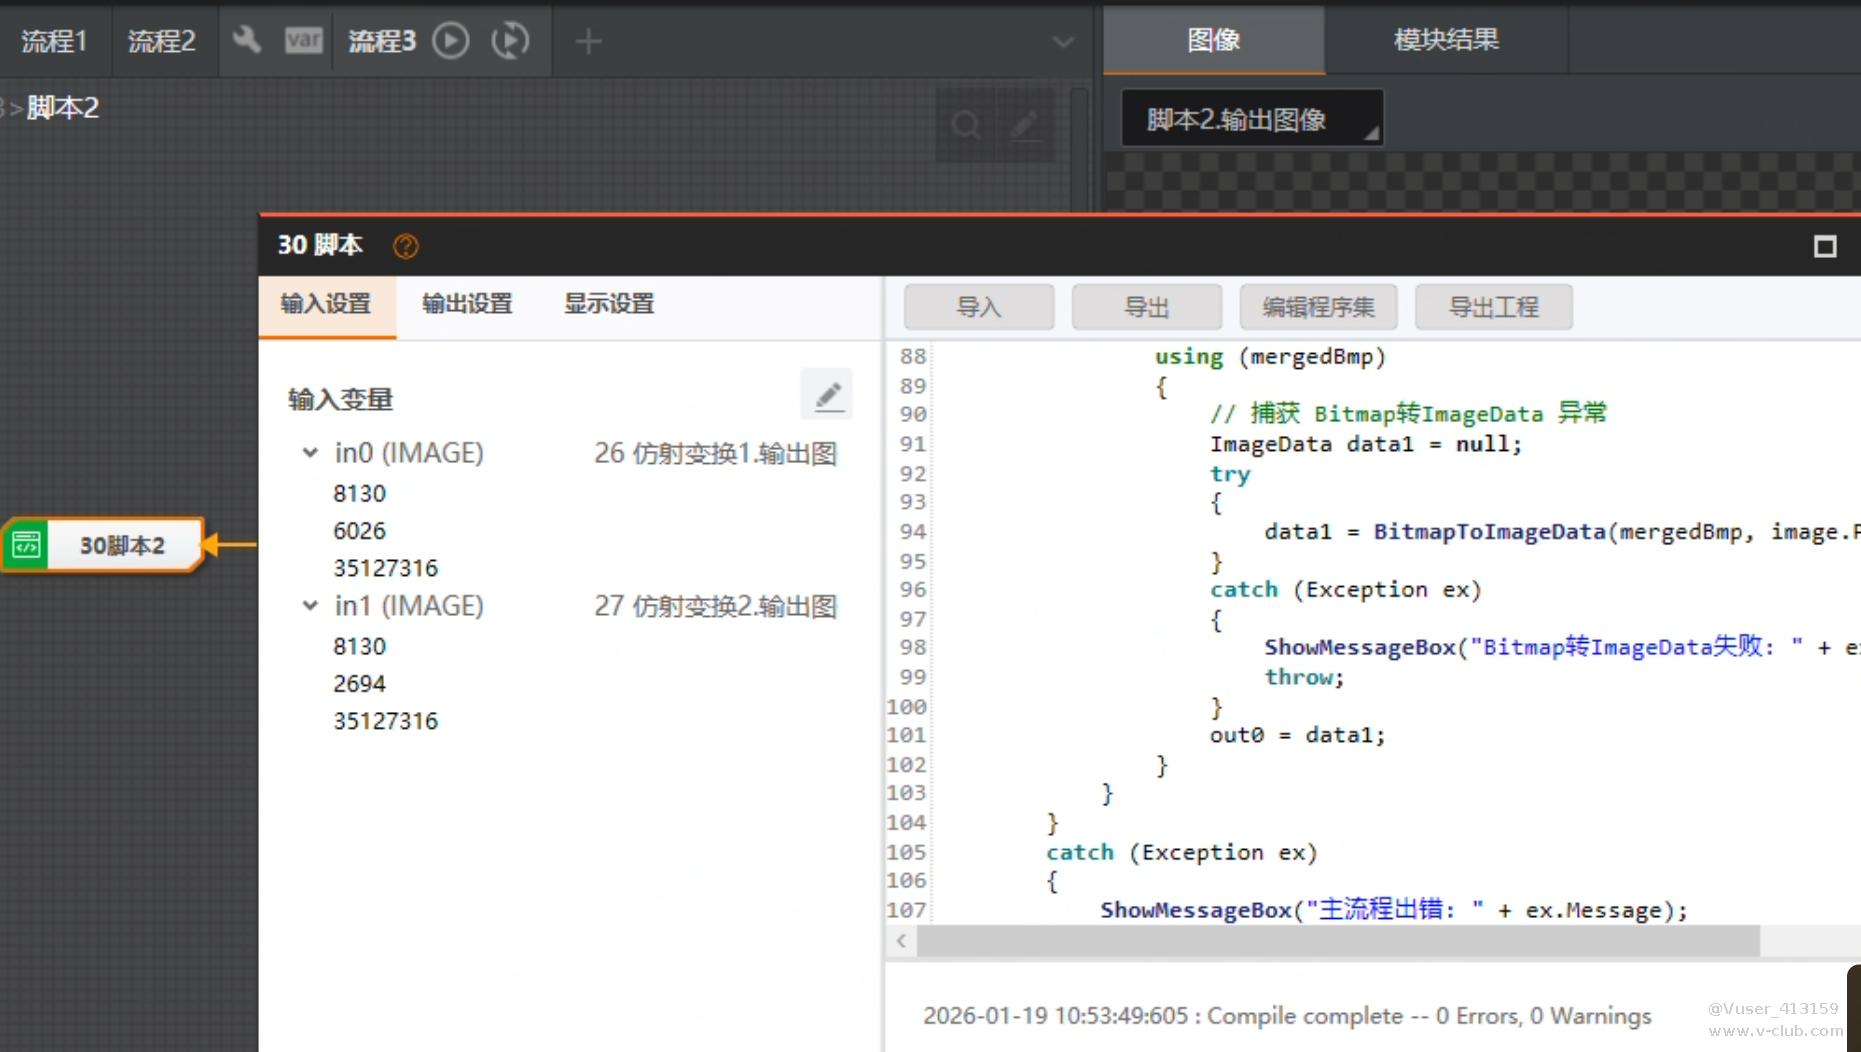Open the global variable (var) icon

pos(303,40)
